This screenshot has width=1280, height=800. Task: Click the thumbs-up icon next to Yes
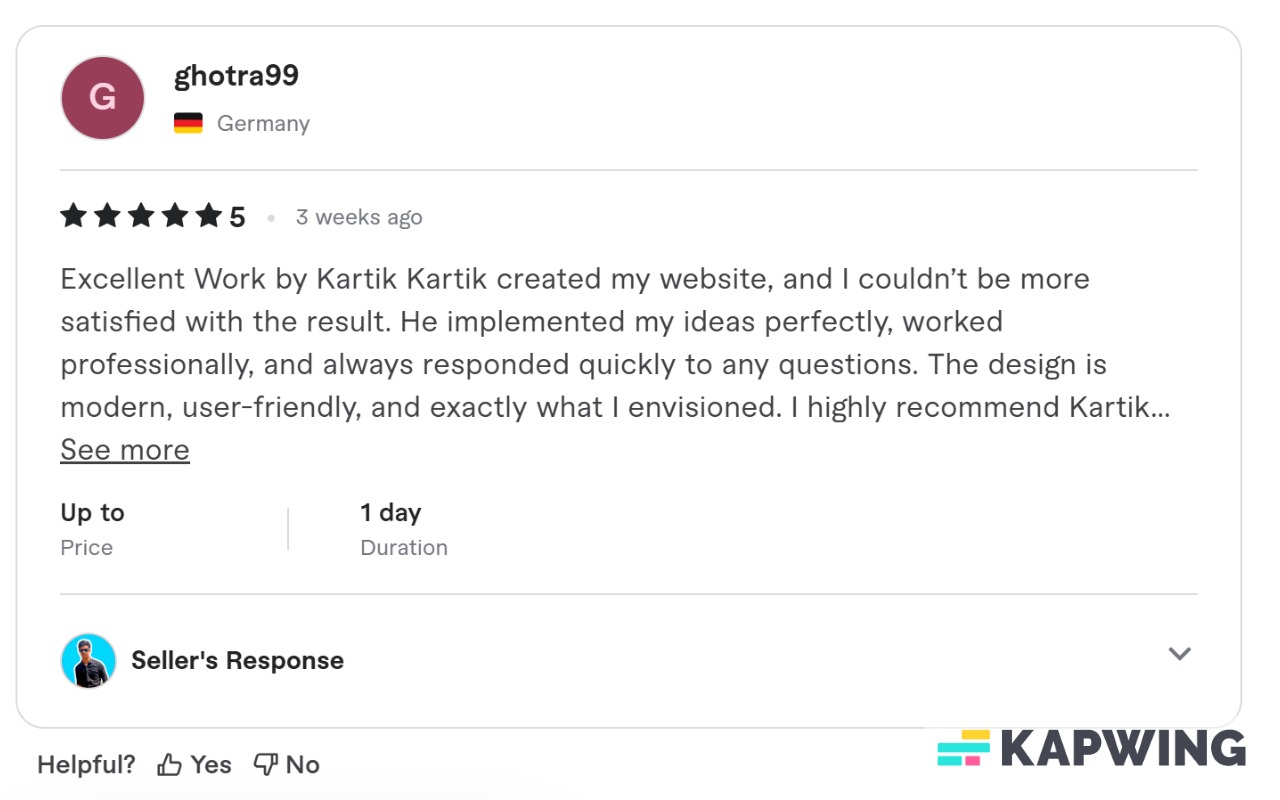[x=168, y=764]
